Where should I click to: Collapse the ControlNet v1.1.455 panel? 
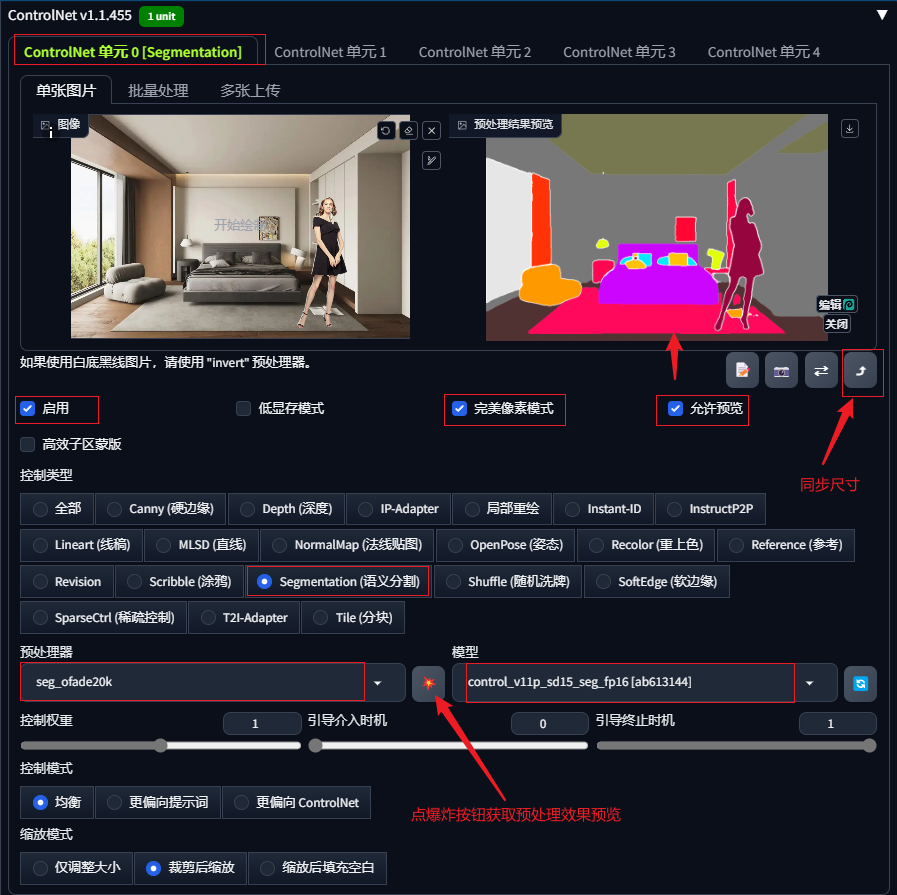[x=882, y=15]
